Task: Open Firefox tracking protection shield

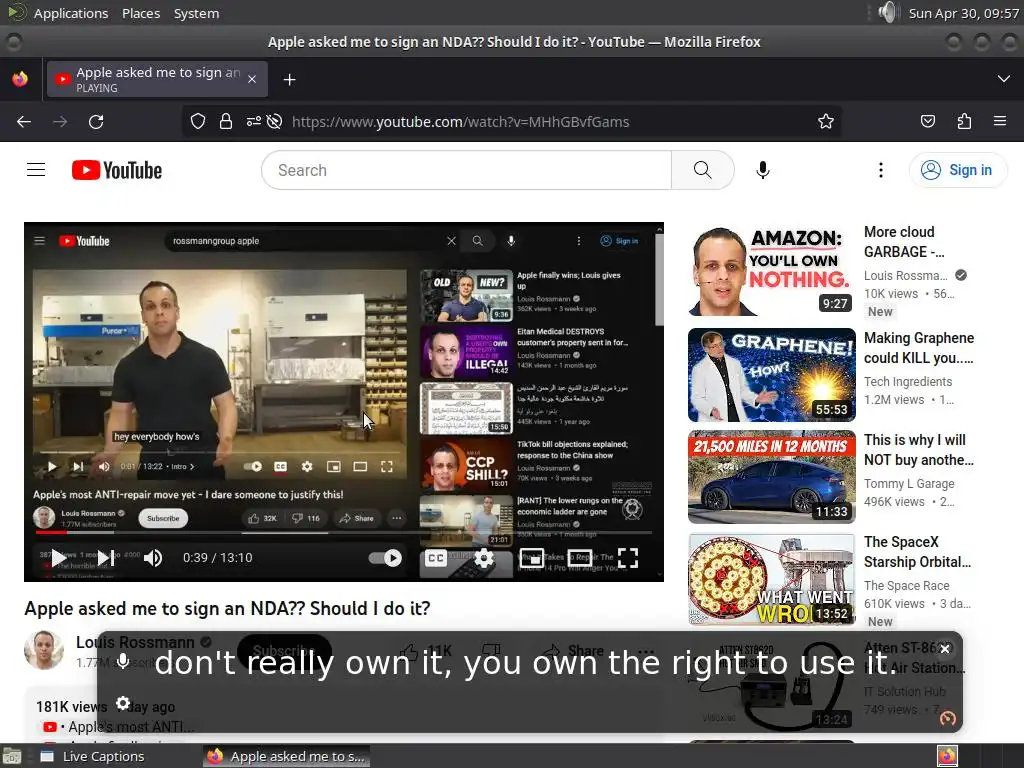Action: click(198, 121)
